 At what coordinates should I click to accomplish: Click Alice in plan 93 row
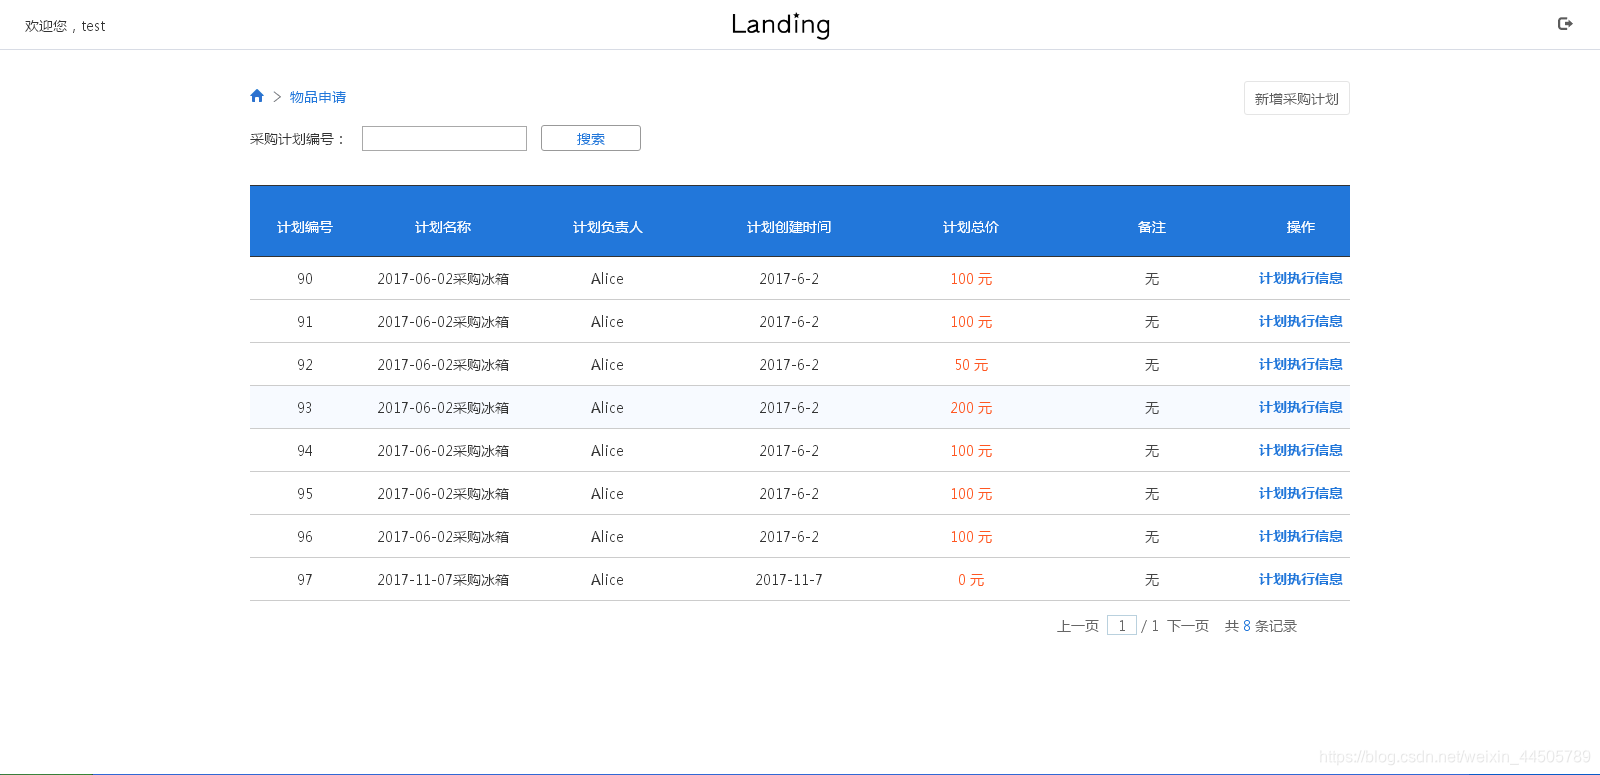607,408
